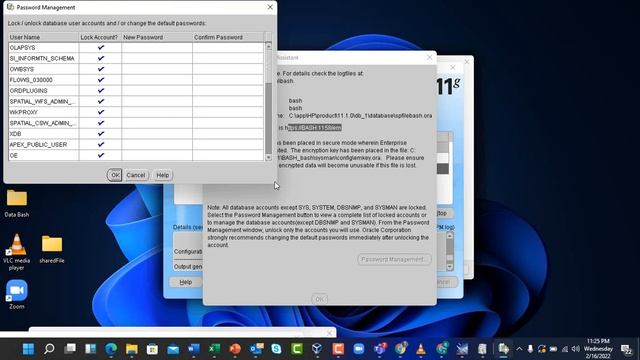The width and height of the screenshot is (640, 360).
Task: Open the Windows Start menu
Action: 29,349
